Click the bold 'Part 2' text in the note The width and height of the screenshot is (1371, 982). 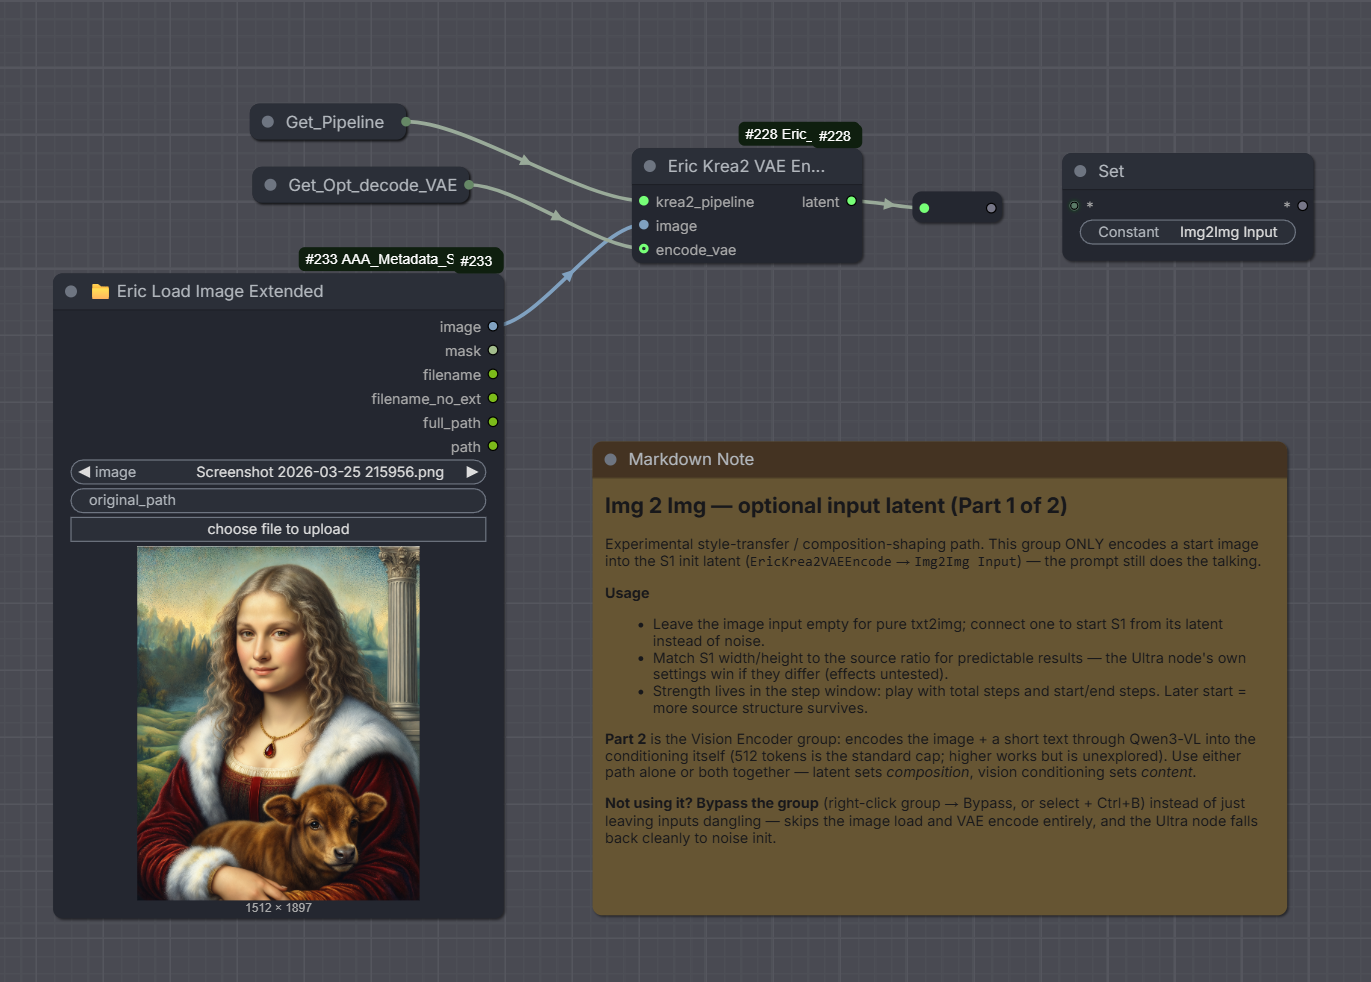[625, 739]
